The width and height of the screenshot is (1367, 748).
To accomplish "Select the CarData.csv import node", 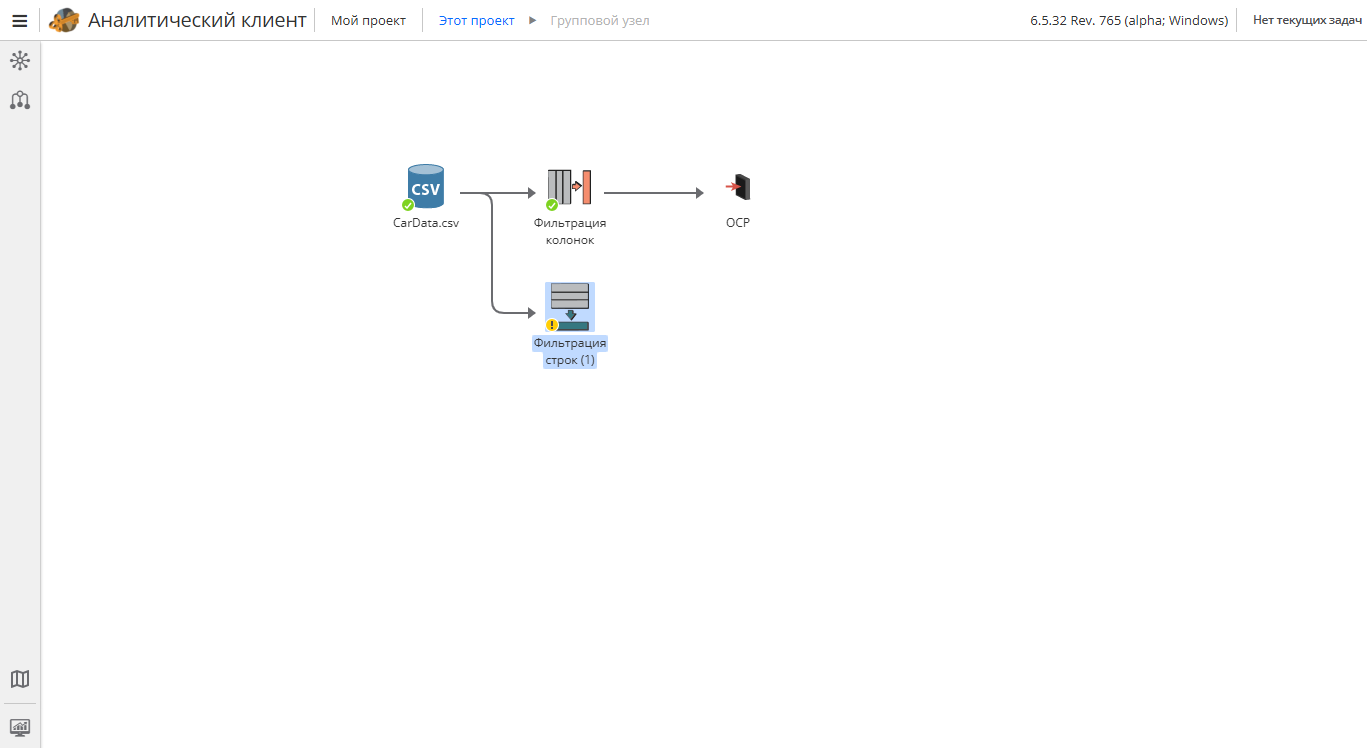I will pyautogui.click(x=426, y=188).
